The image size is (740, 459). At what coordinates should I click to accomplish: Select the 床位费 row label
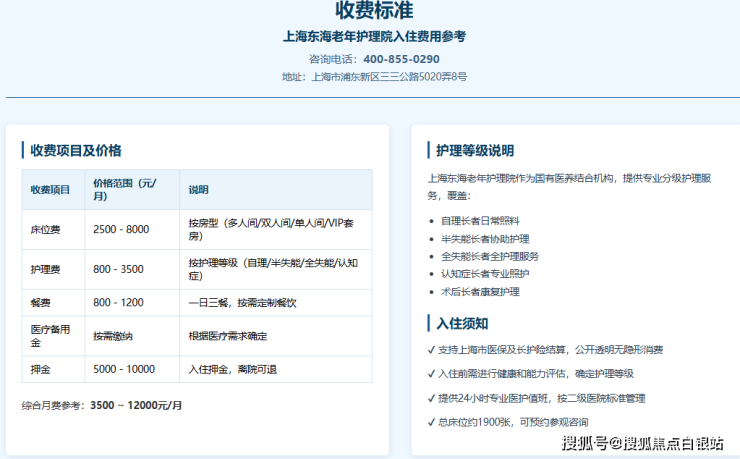click(45, 230)
